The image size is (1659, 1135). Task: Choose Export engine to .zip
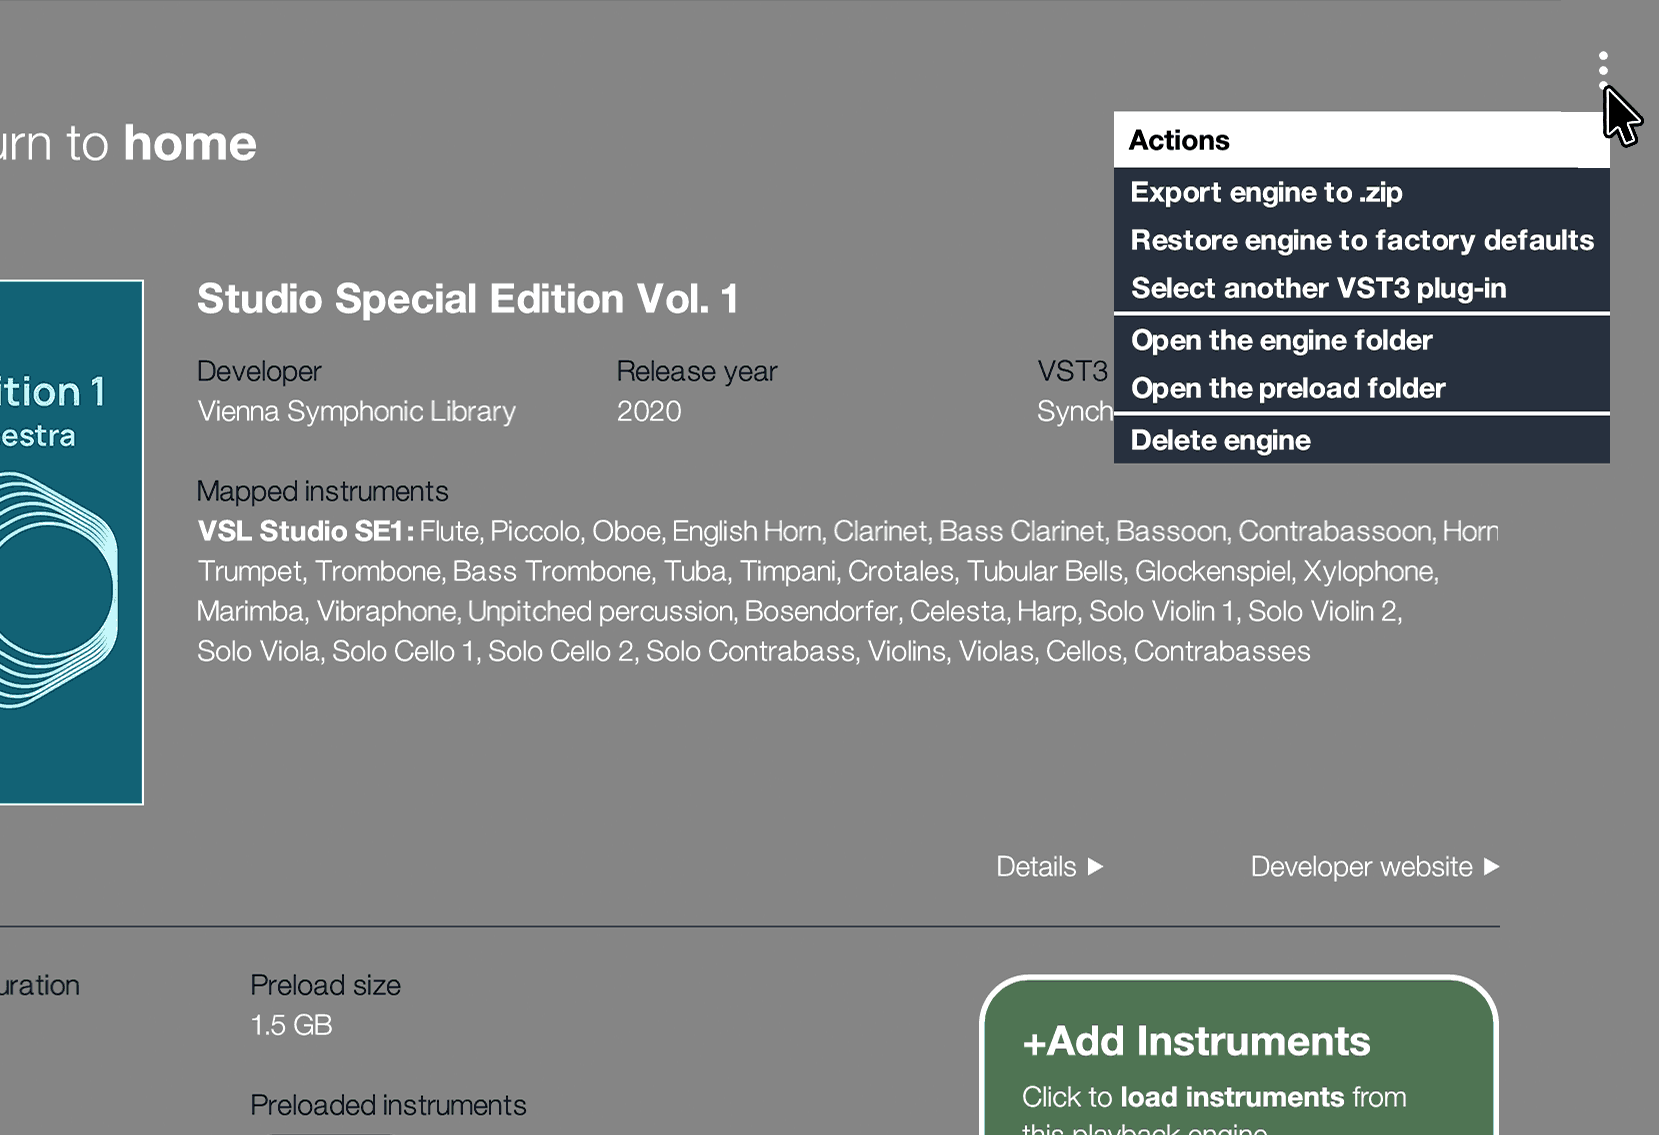coord(1266,192)
